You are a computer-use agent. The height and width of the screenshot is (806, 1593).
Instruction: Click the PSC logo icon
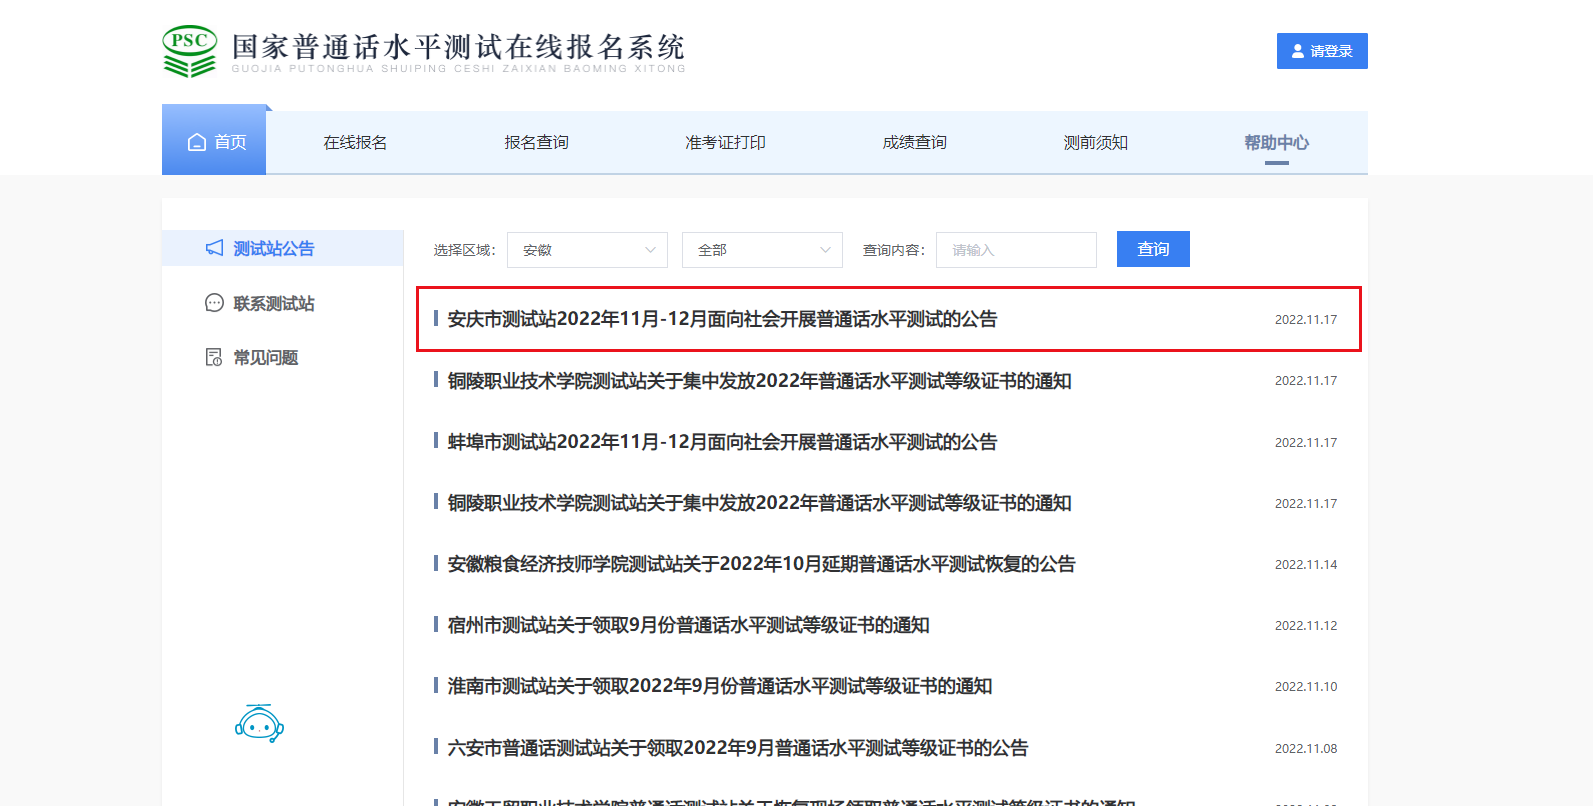click(x=189, y=51)
